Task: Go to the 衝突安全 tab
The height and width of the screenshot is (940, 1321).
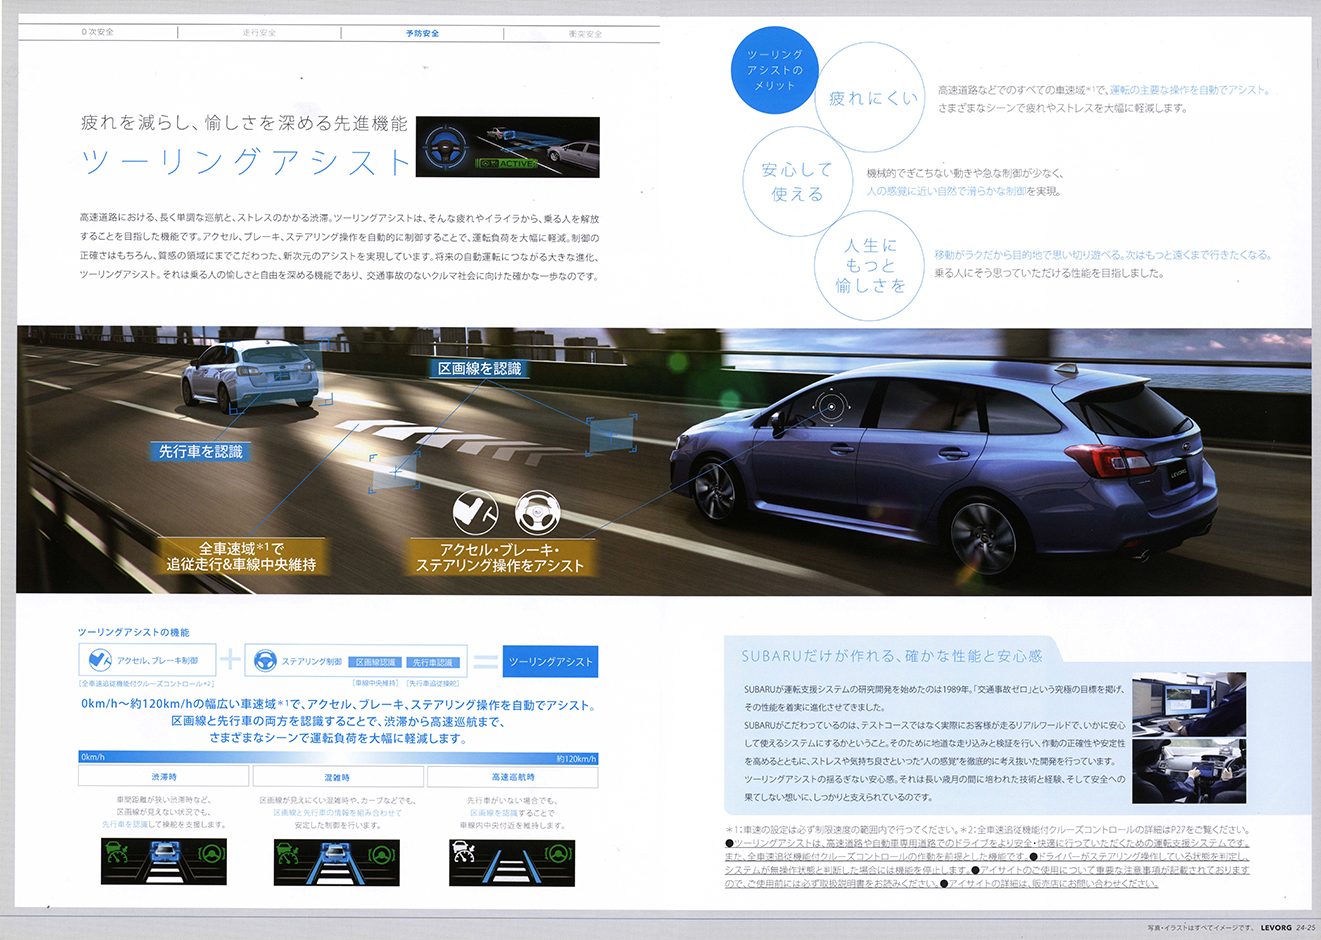Action: 586,33
